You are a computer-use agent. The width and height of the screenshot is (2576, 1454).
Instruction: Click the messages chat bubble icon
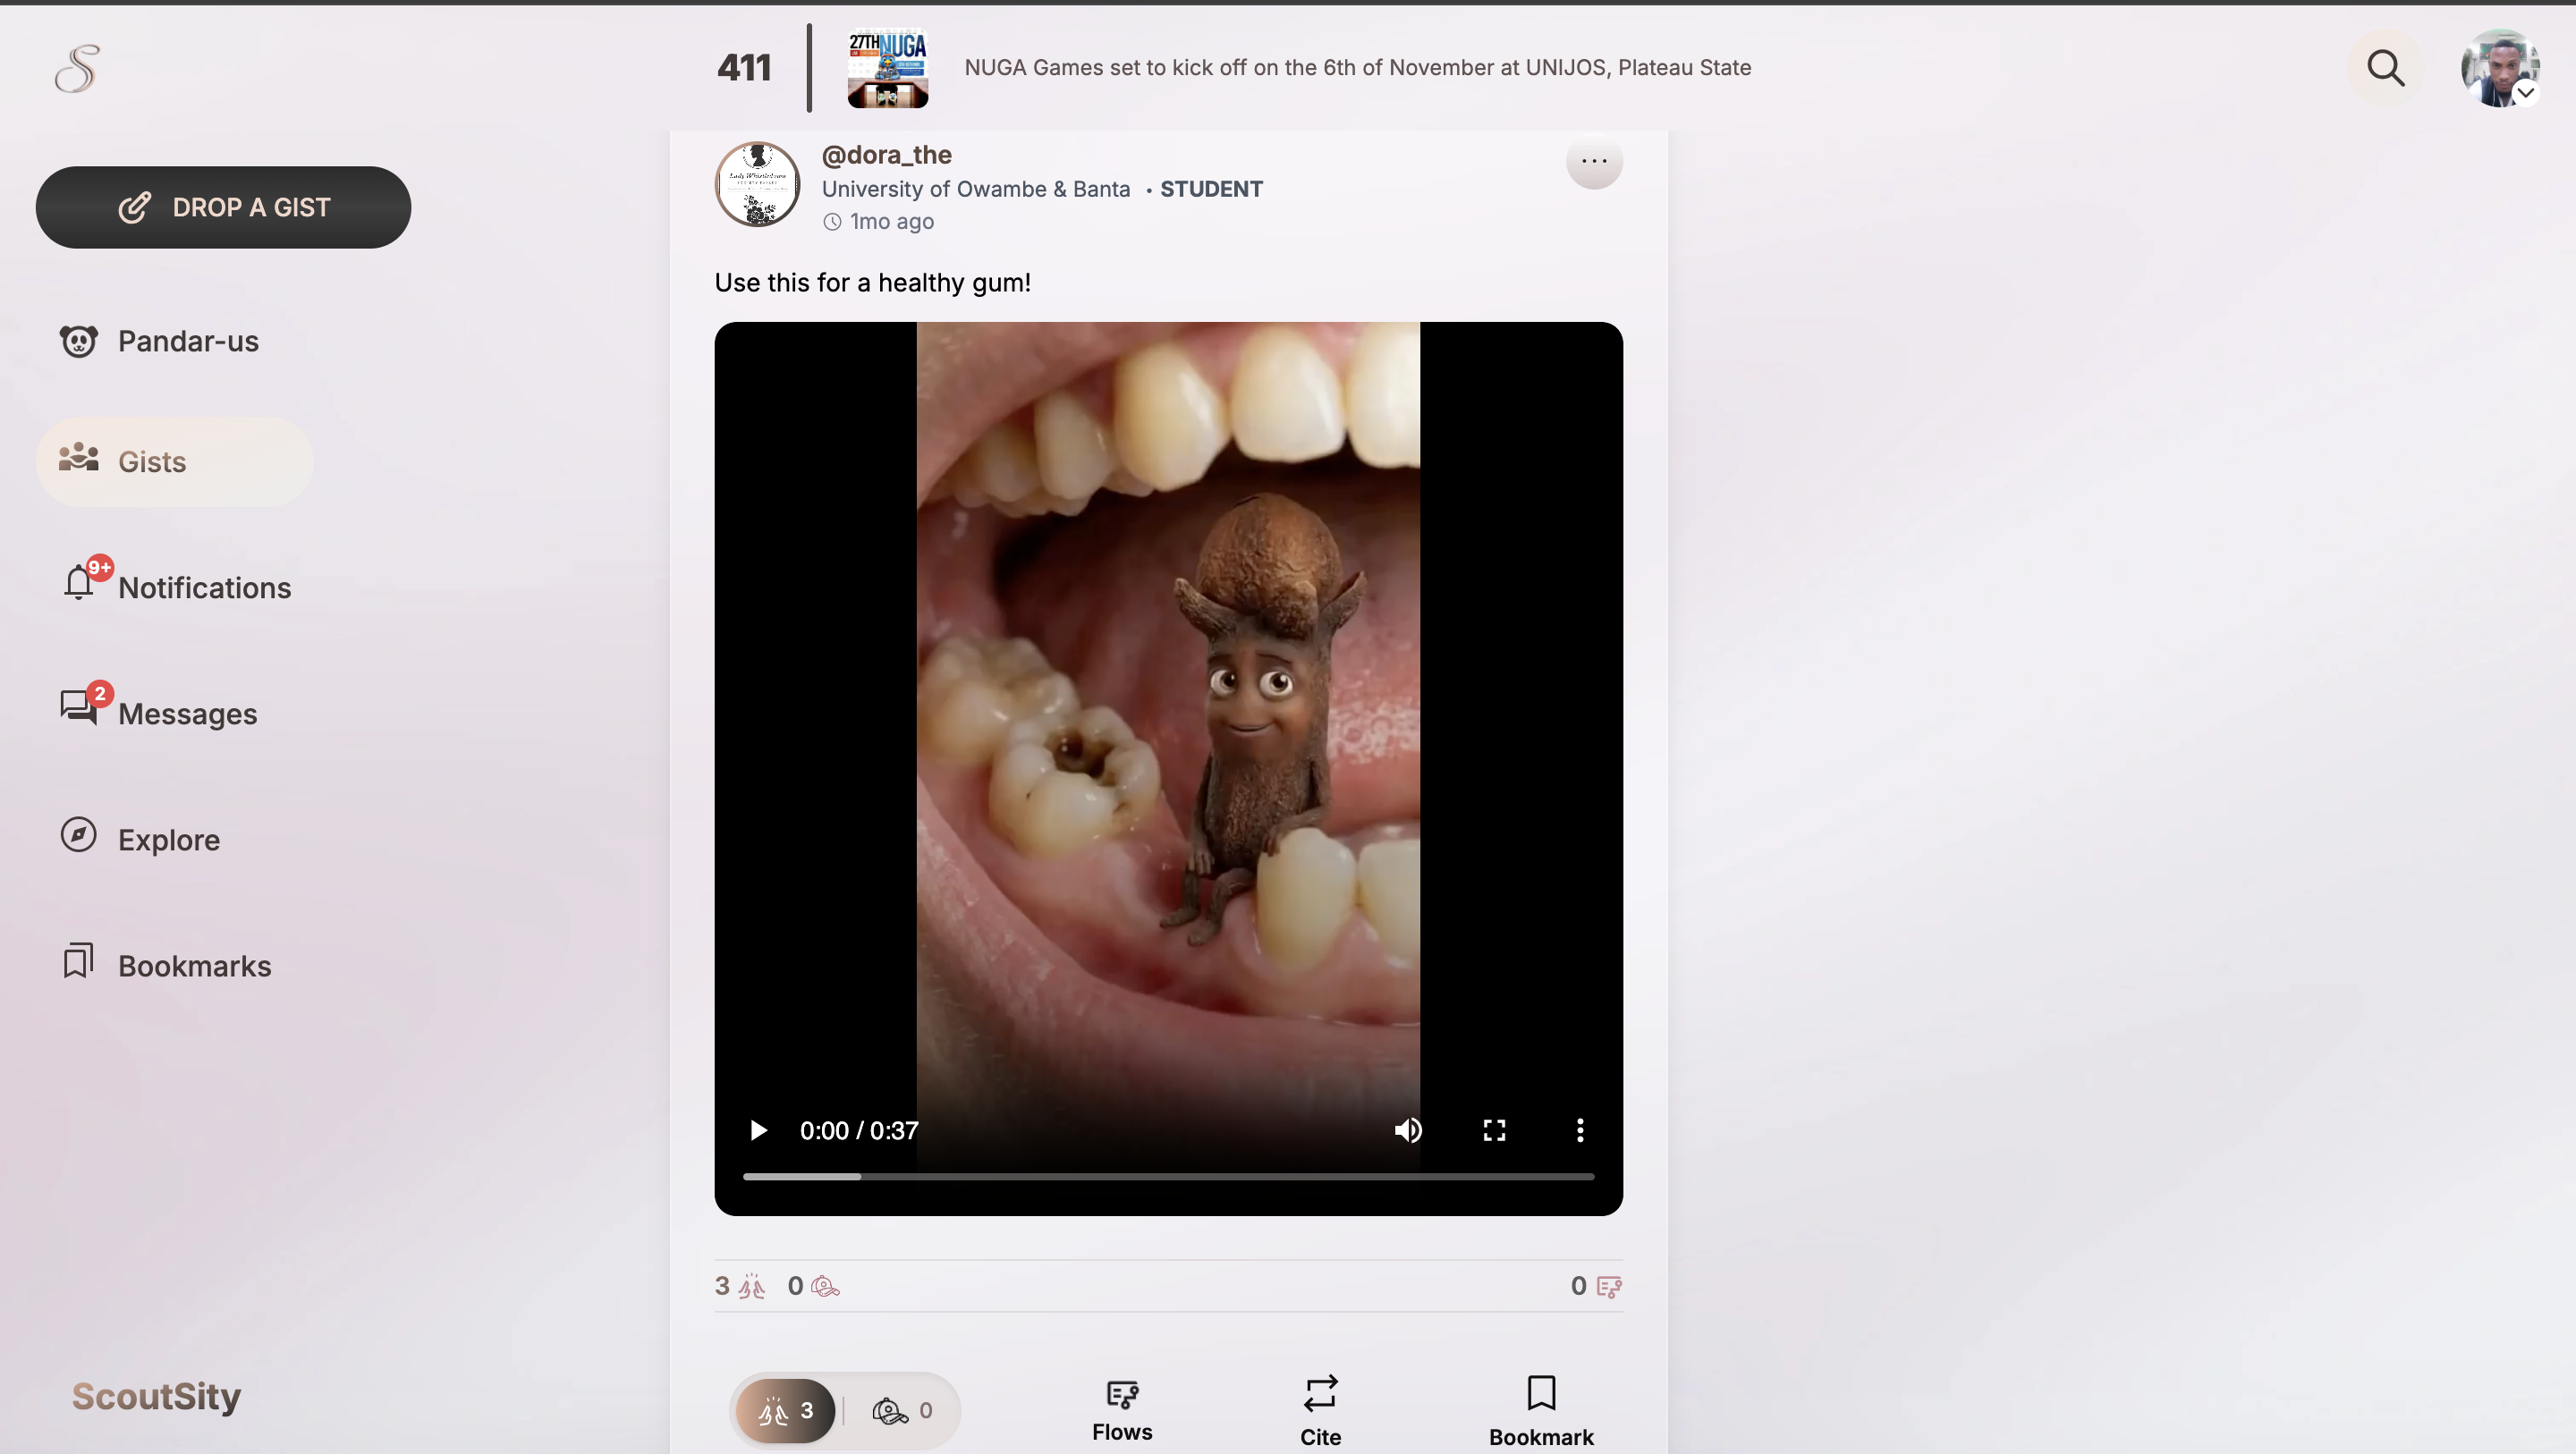78,708
